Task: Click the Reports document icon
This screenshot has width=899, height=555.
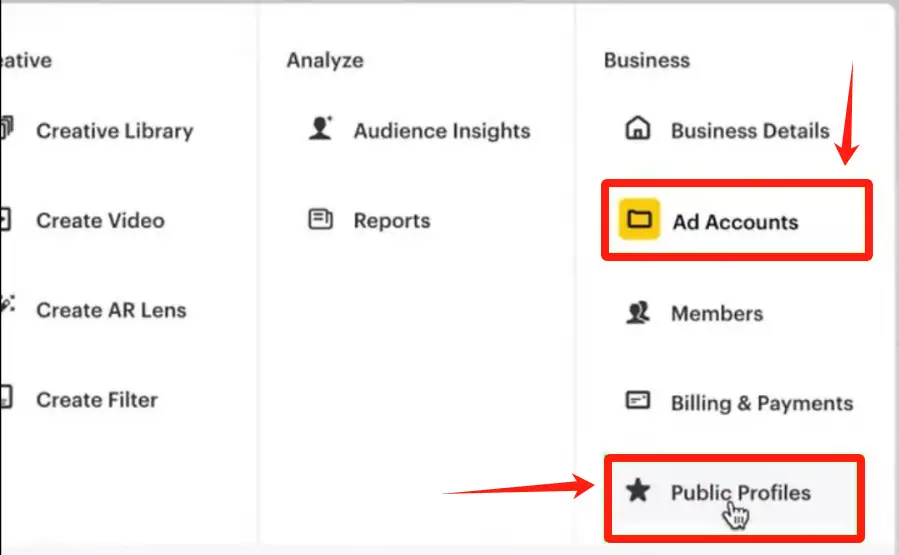Action: [x=320, y=218]
